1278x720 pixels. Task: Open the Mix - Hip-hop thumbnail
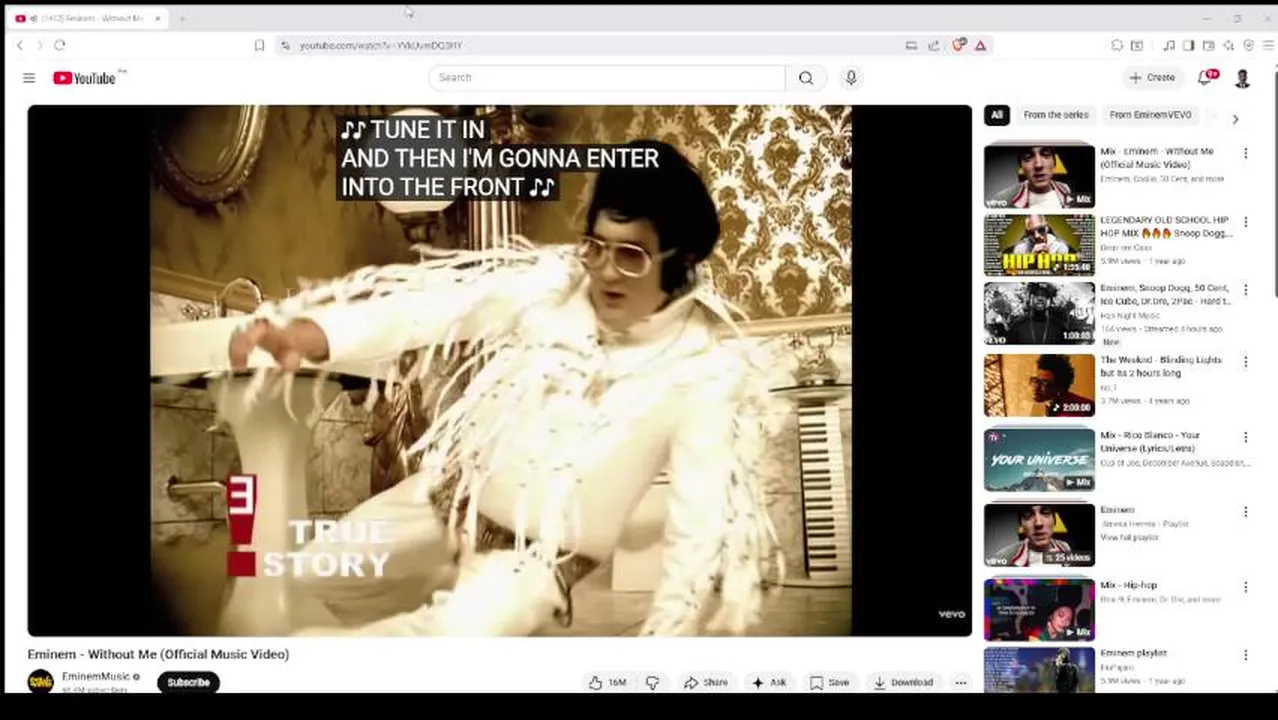point(1039,609)
